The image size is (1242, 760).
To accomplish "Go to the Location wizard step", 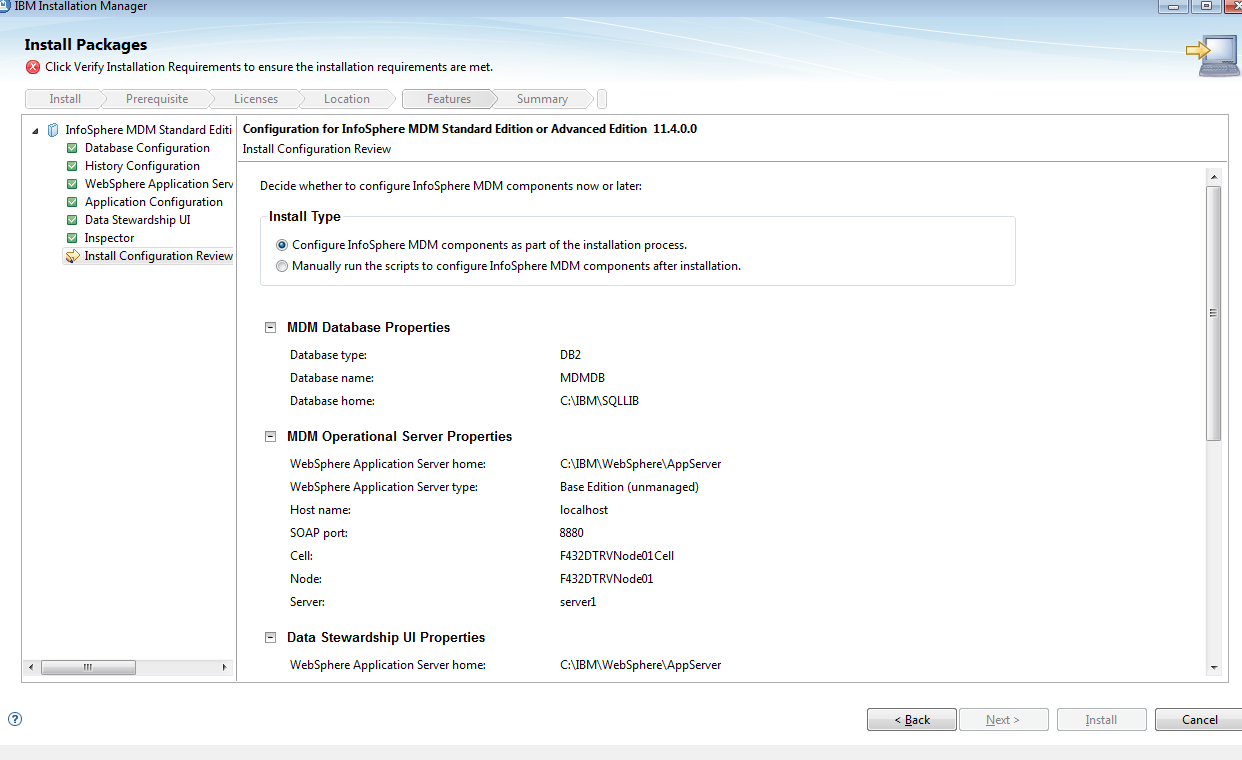I will [x=347, y=99].
